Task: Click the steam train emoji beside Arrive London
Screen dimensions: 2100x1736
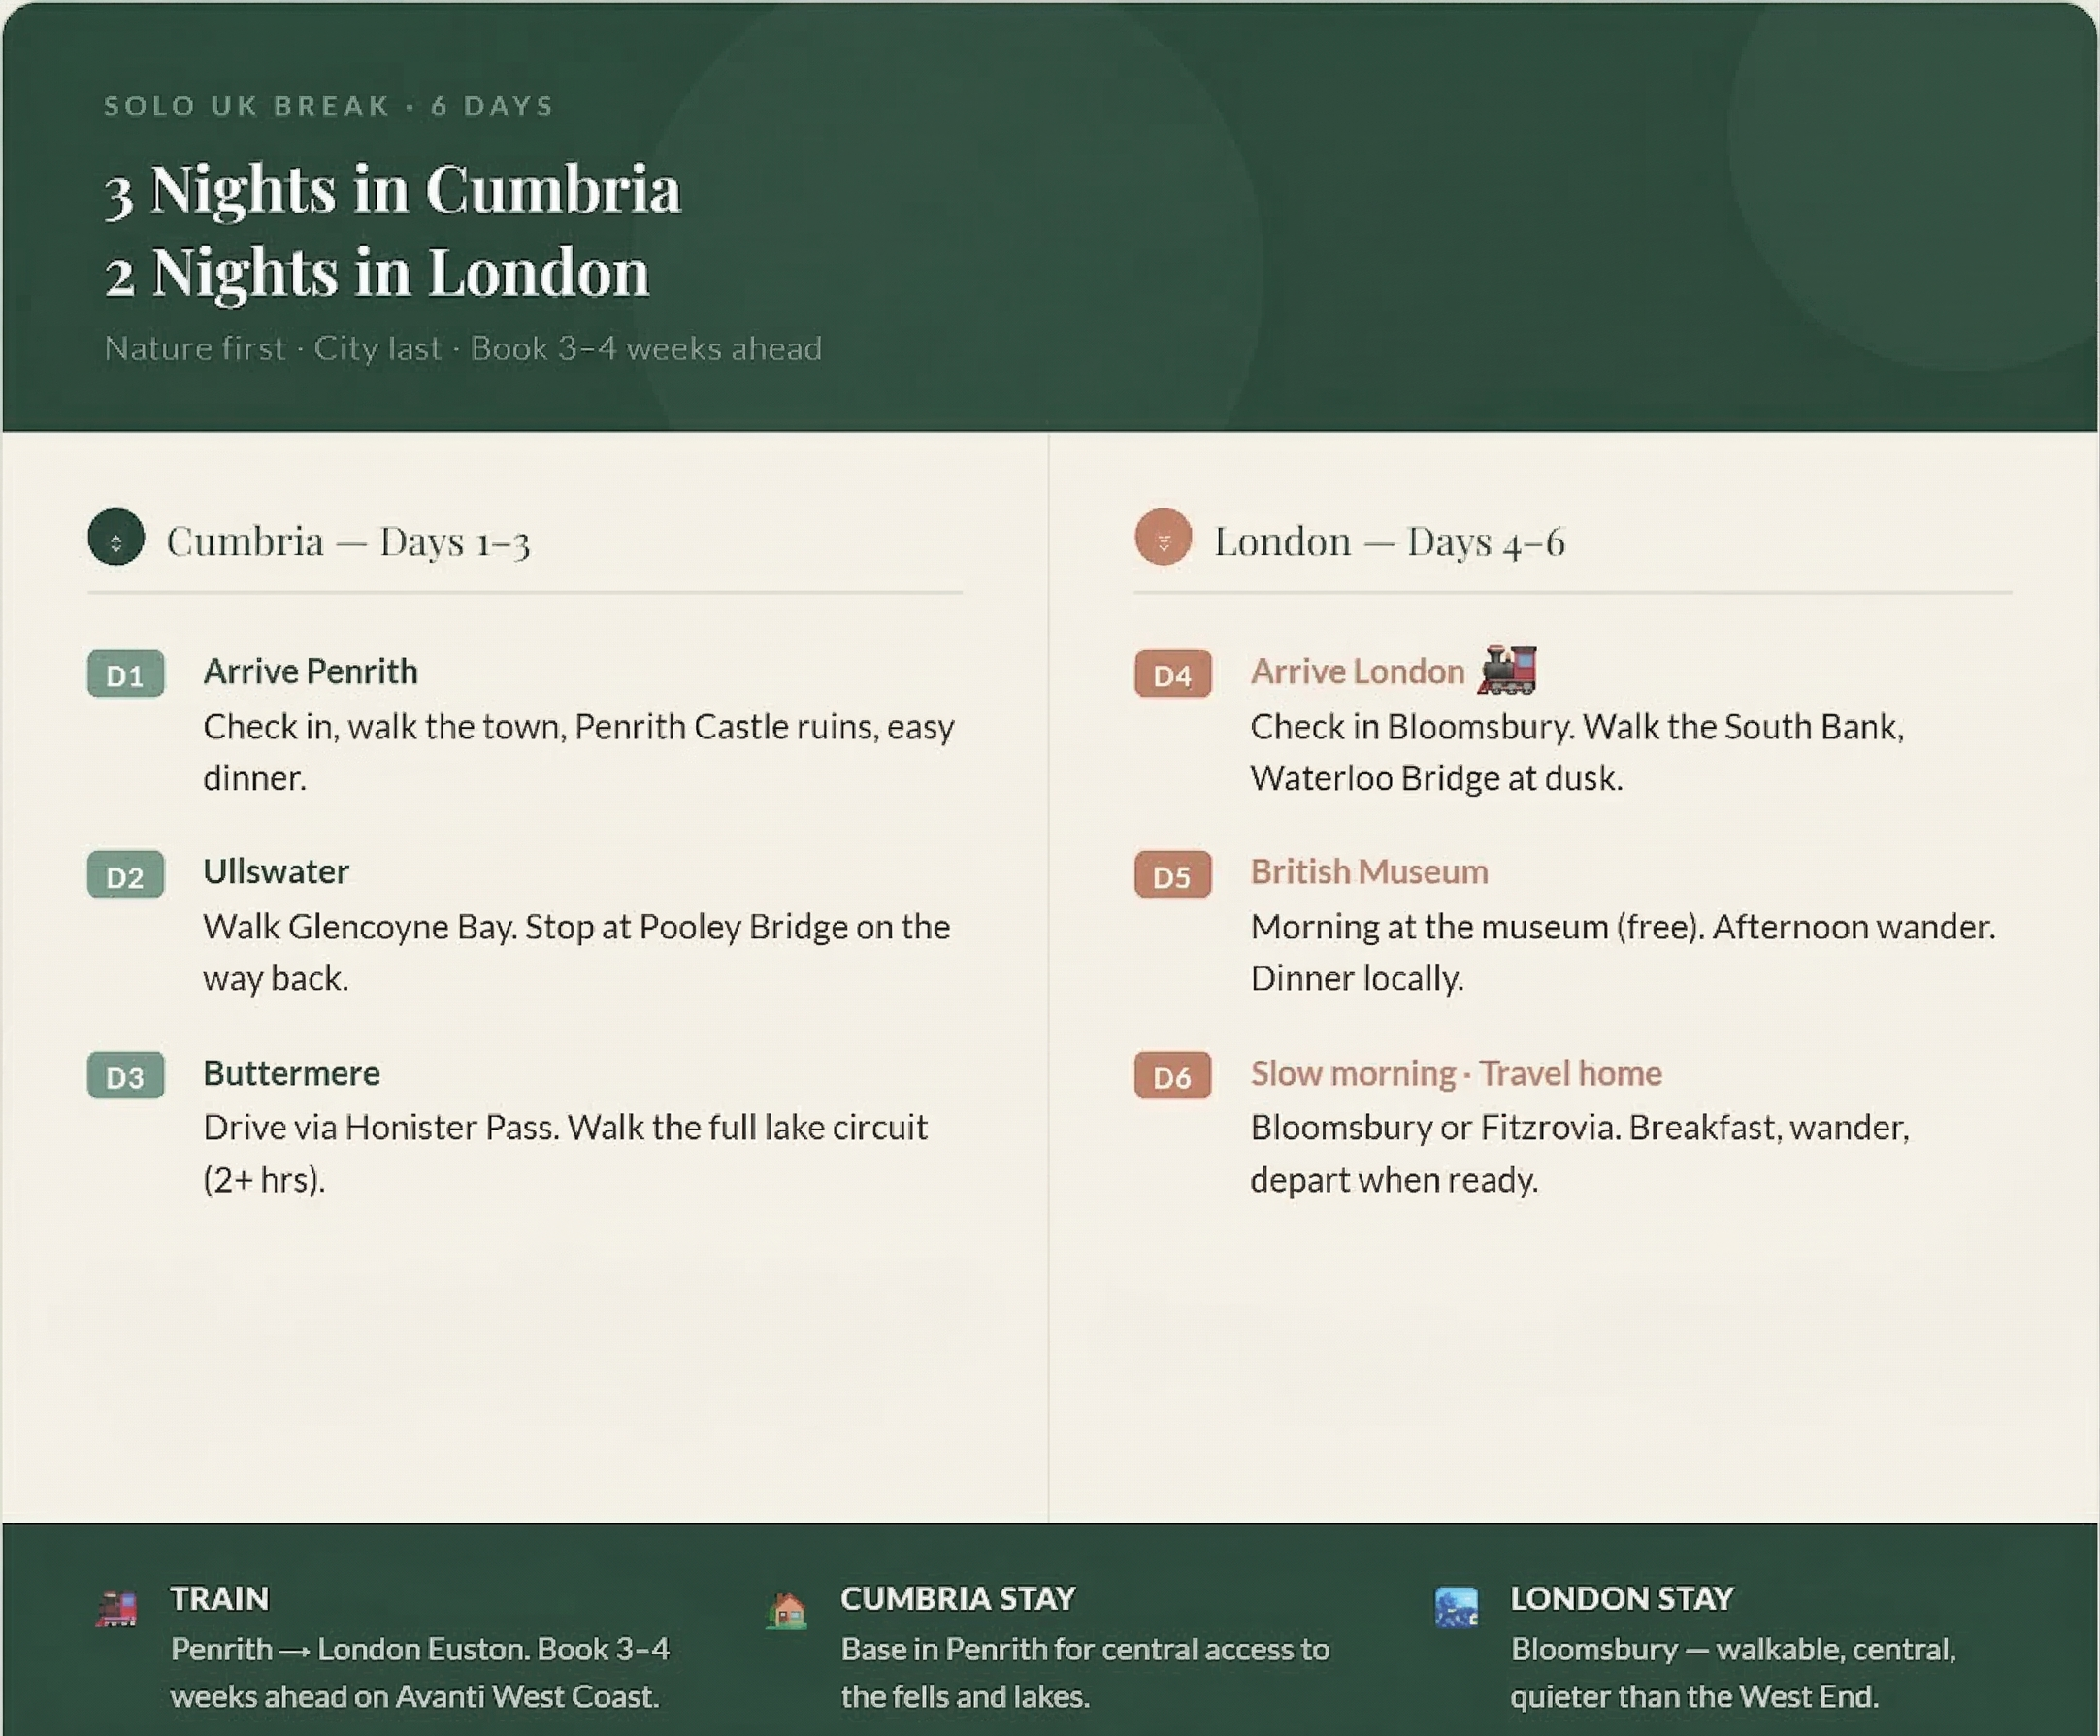Action: click(x=1507, y=670)
